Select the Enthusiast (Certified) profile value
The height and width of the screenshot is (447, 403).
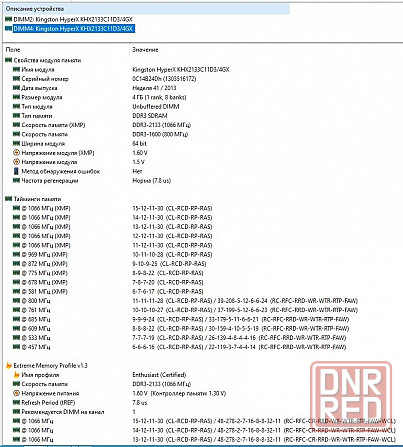click(159, 375)
